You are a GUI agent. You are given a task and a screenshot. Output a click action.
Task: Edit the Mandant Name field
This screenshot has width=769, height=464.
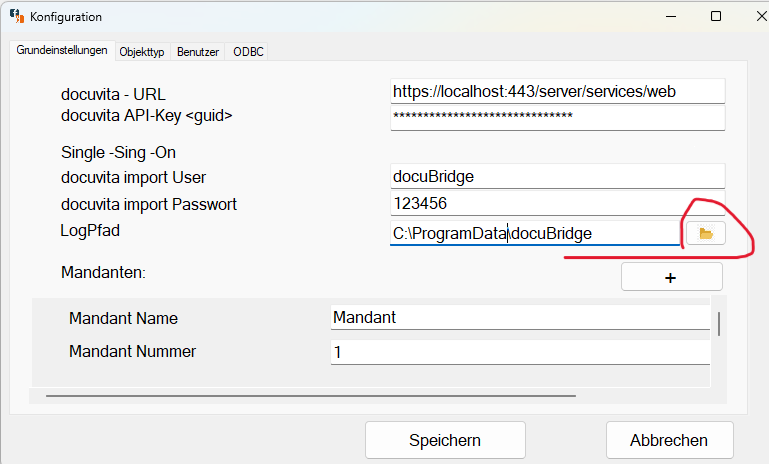point(520,317)
